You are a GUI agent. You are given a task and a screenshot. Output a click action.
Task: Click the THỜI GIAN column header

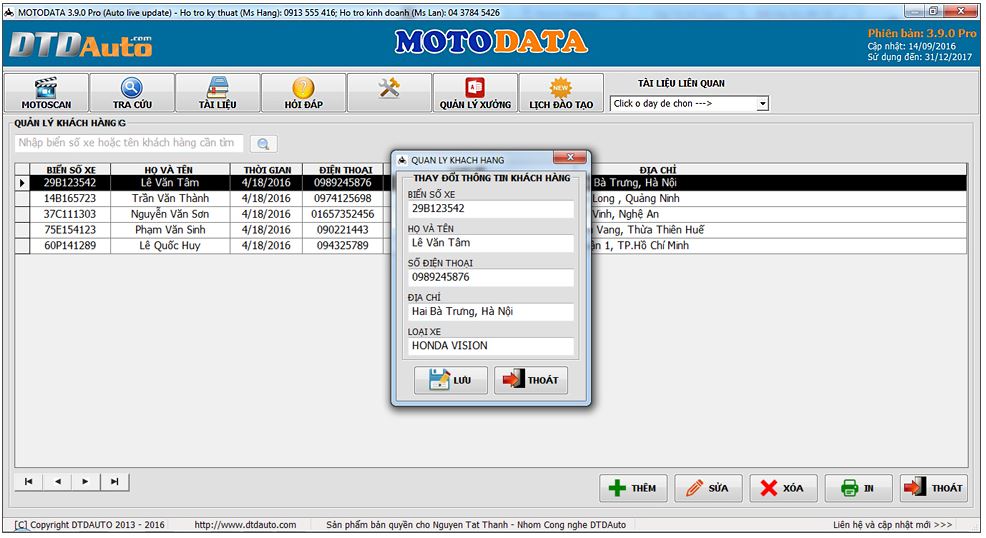(x=267, y=170)
